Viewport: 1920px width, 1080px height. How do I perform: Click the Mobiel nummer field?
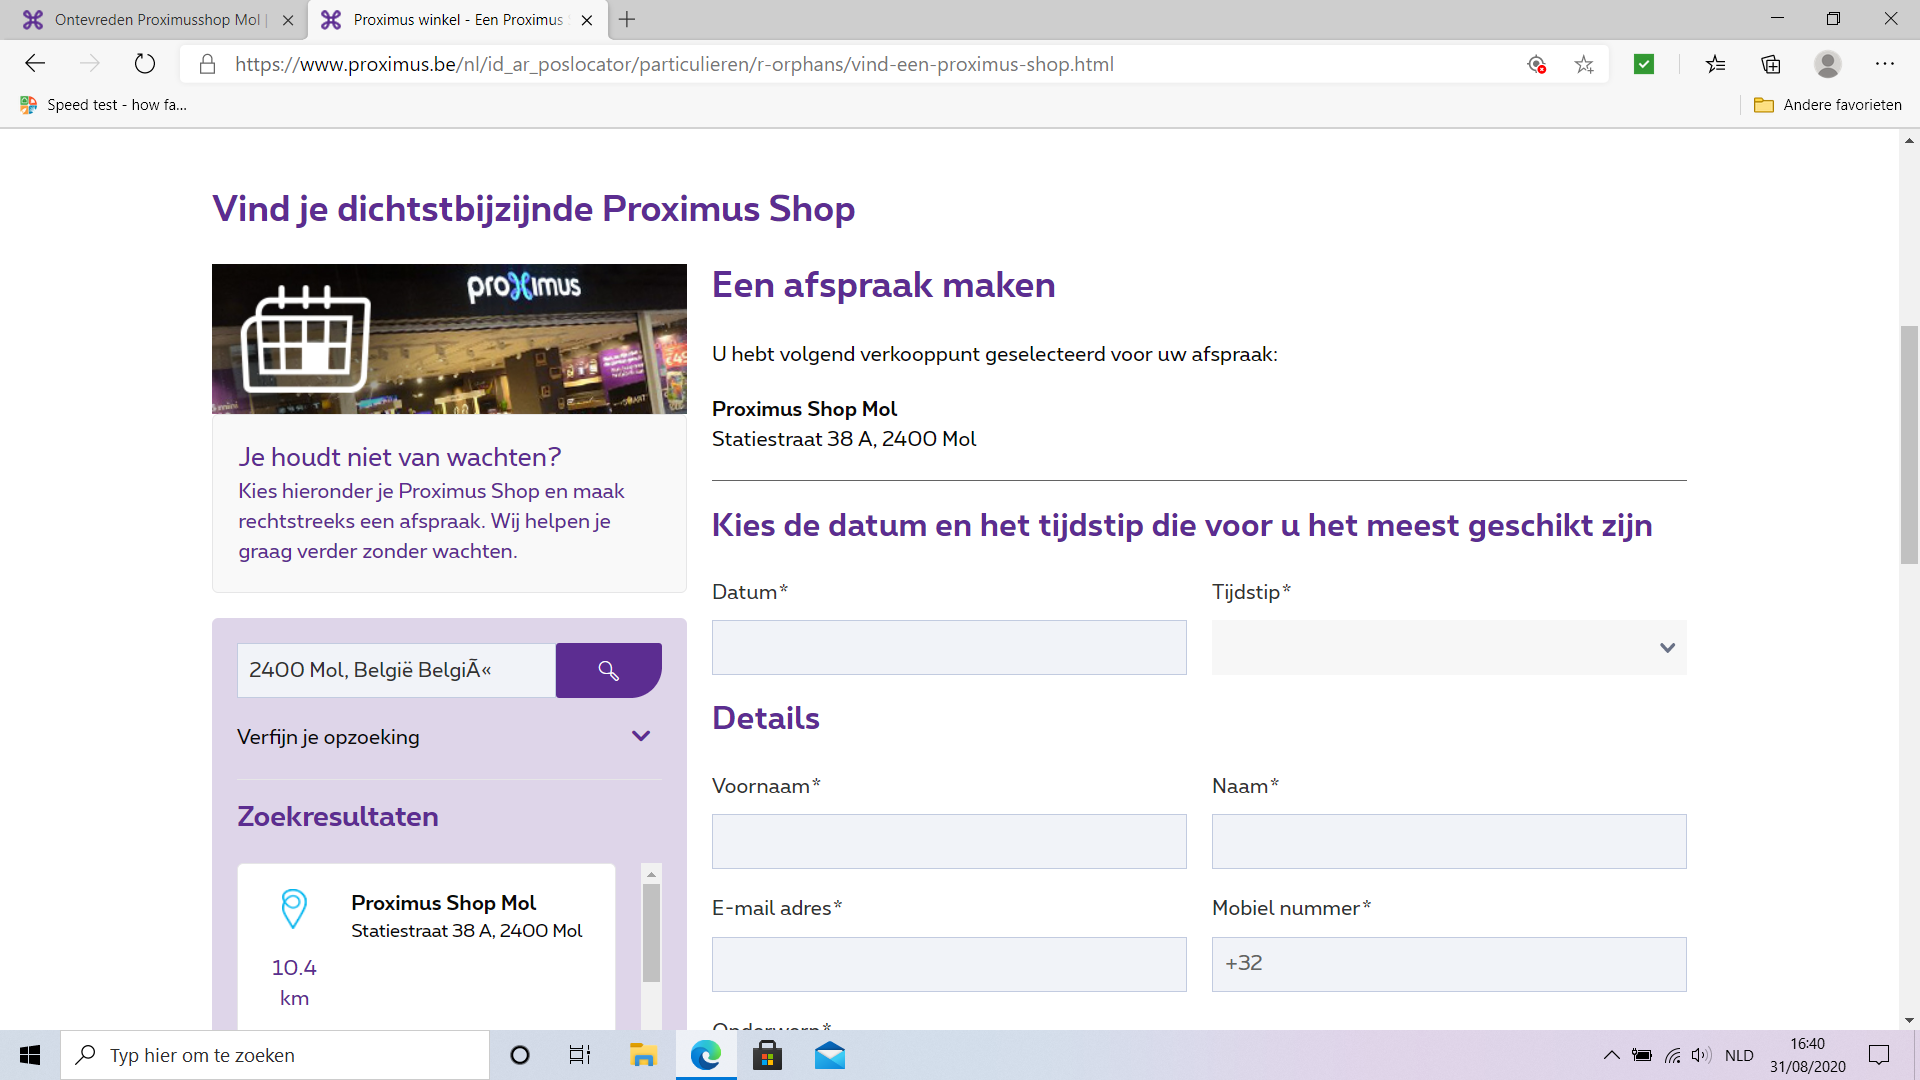coord(1449,964)
